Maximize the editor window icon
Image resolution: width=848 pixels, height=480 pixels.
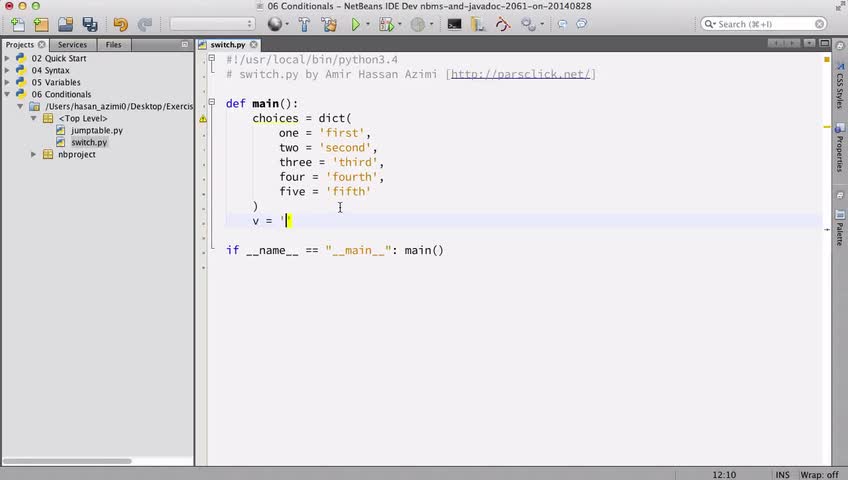(825, 43)
